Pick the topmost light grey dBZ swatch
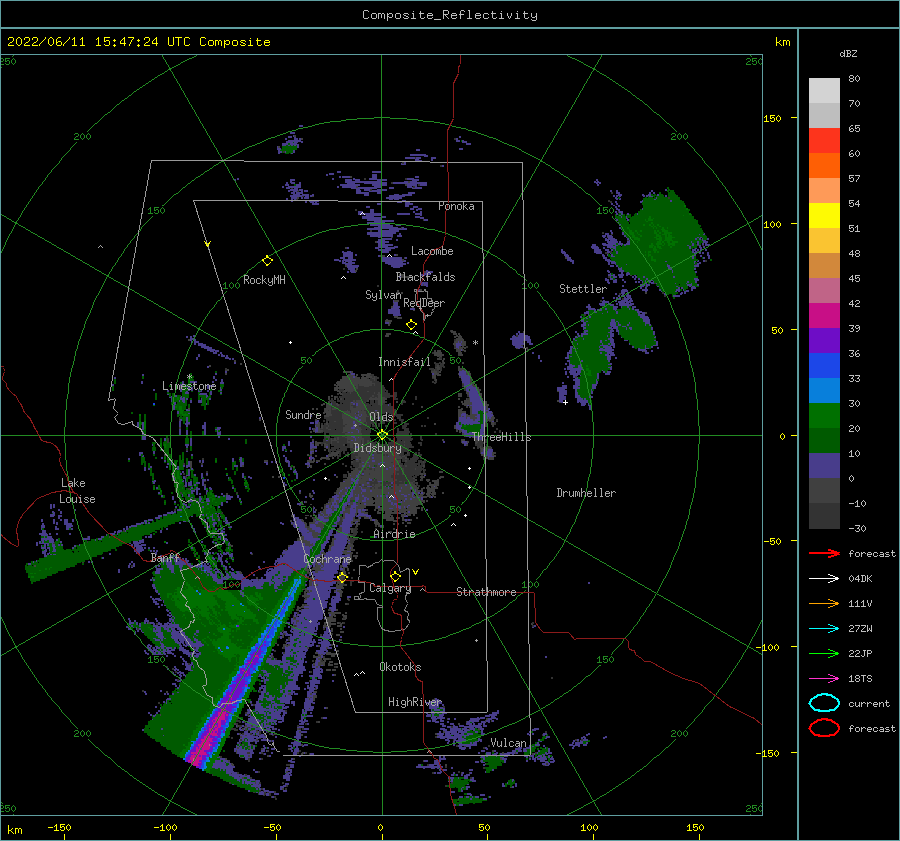 pos(824,91)
